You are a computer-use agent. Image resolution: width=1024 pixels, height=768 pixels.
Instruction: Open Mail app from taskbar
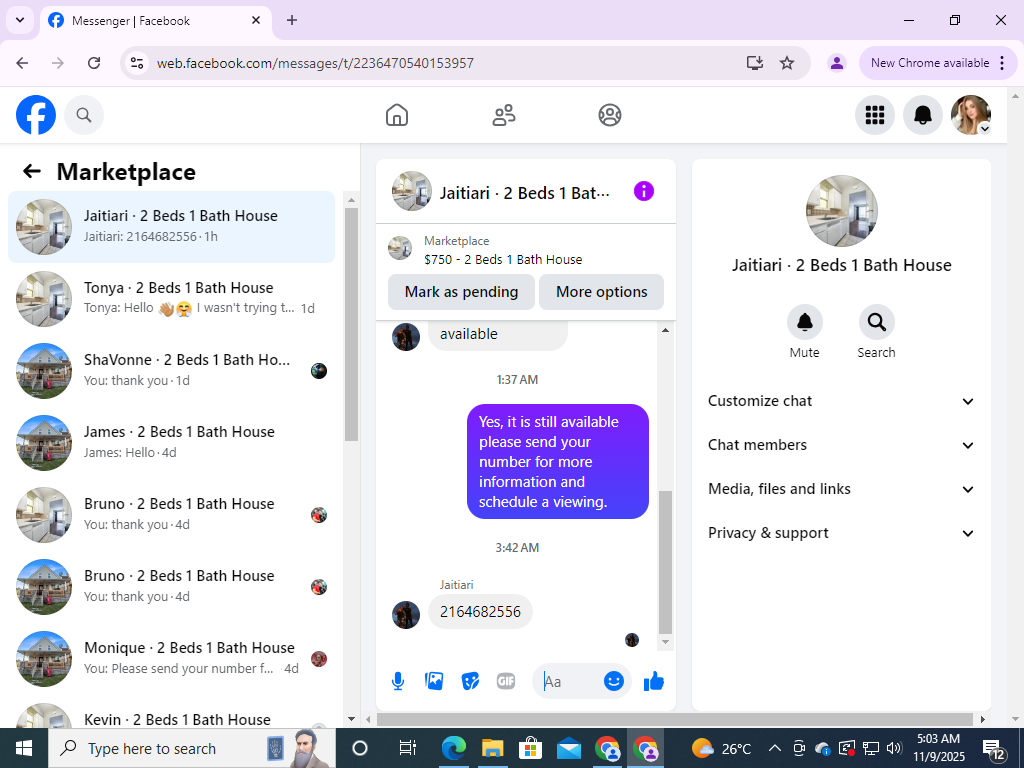(569, 748)
